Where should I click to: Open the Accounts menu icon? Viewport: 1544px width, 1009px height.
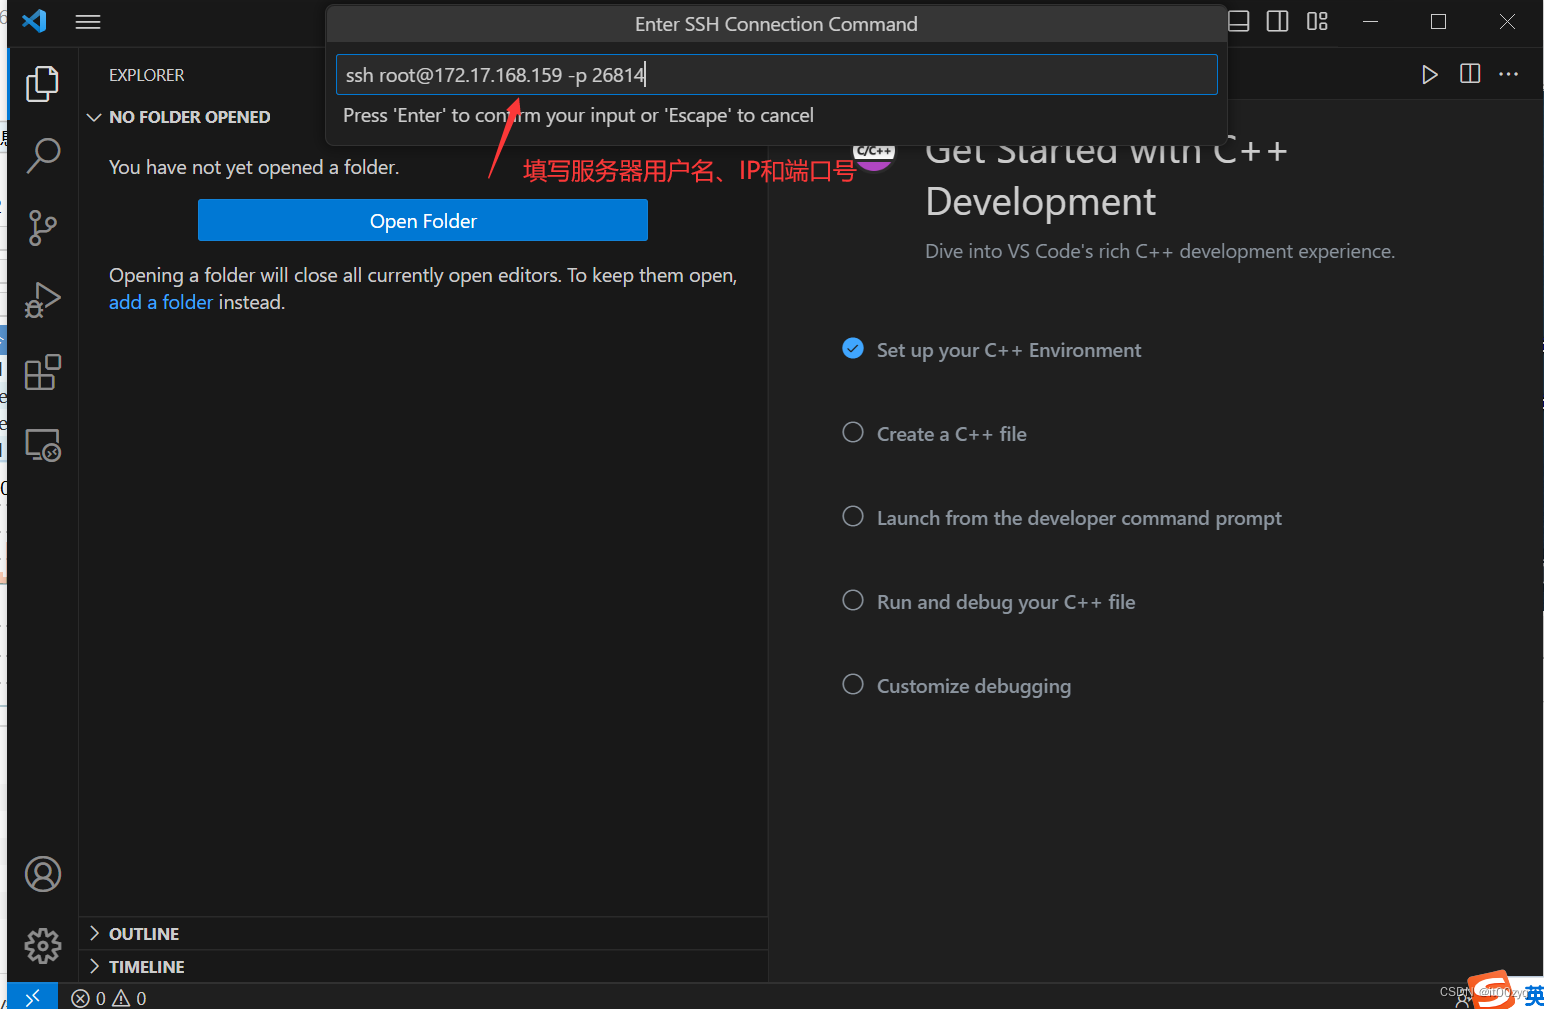click(43, 874)
